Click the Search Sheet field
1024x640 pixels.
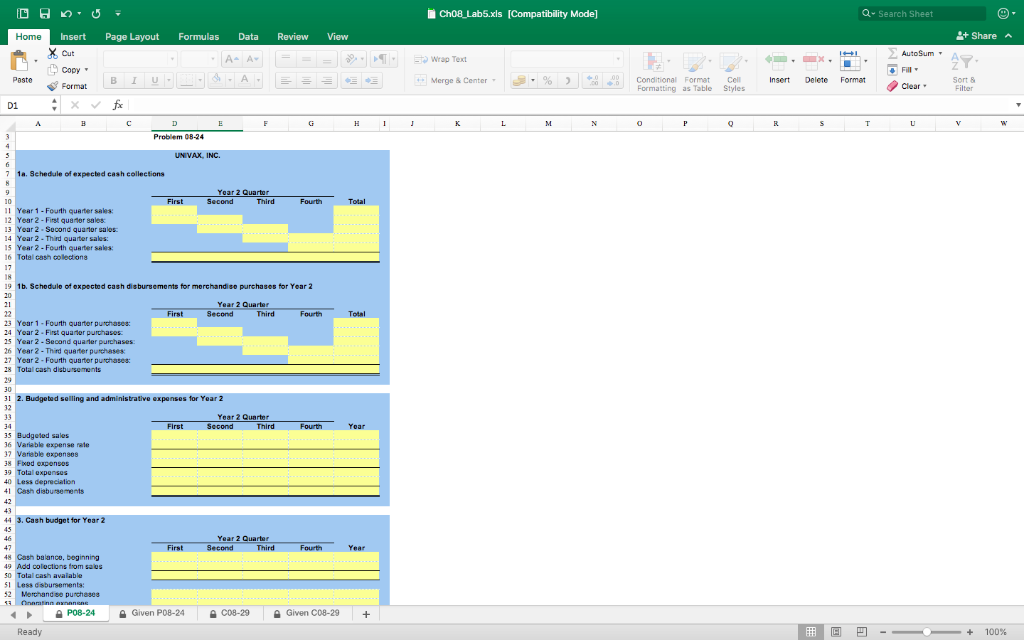tap(922, 14)
